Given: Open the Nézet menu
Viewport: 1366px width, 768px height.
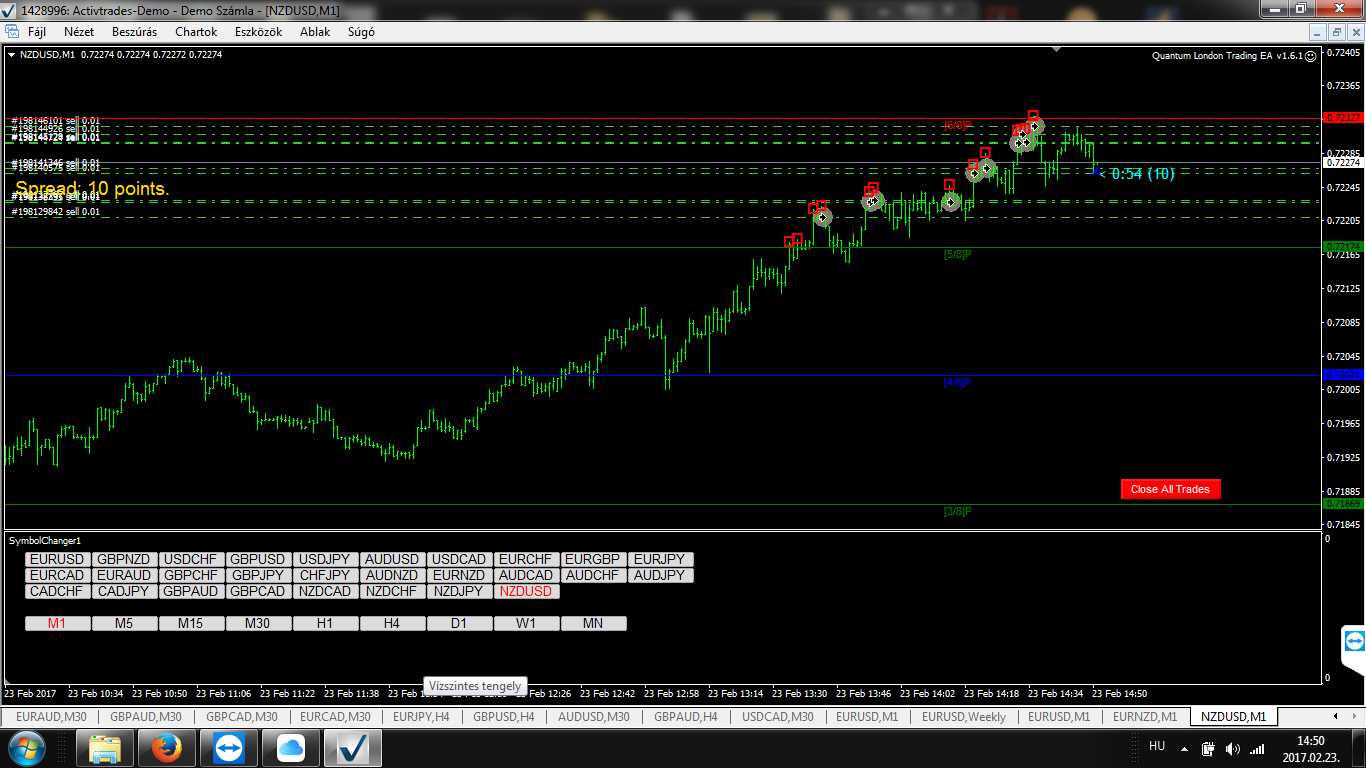Looking at the screenshot, I should (79, 32).
